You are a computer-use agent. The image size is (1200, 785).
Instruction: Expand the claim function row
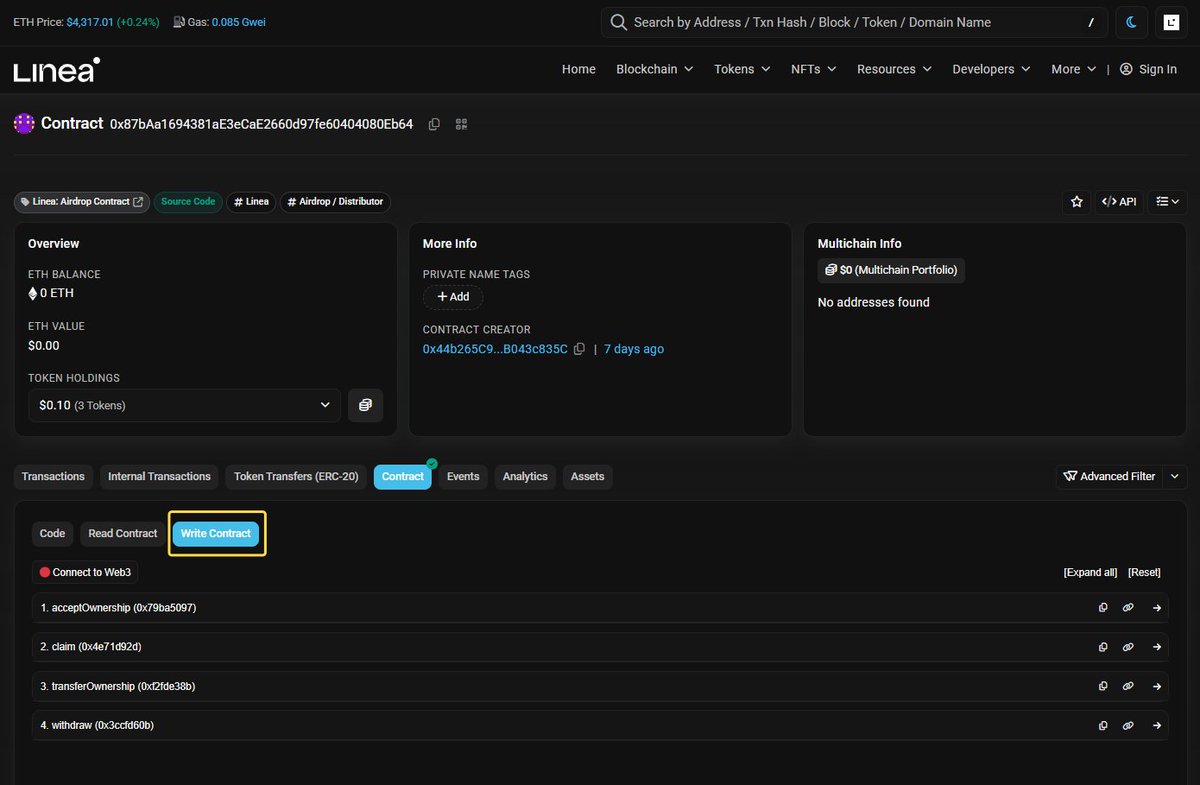click(x=600, y=647)
